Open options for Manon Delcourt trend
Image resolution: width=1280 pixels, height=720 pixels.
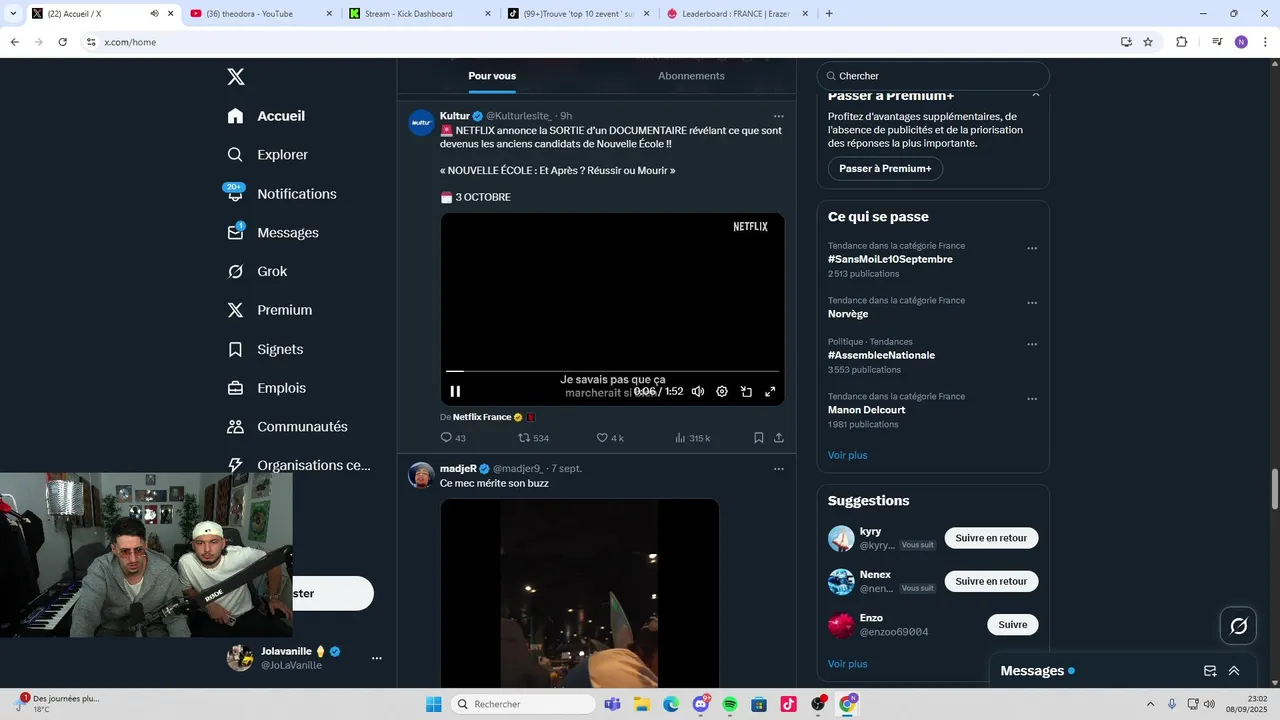[x=1032, y=399]
